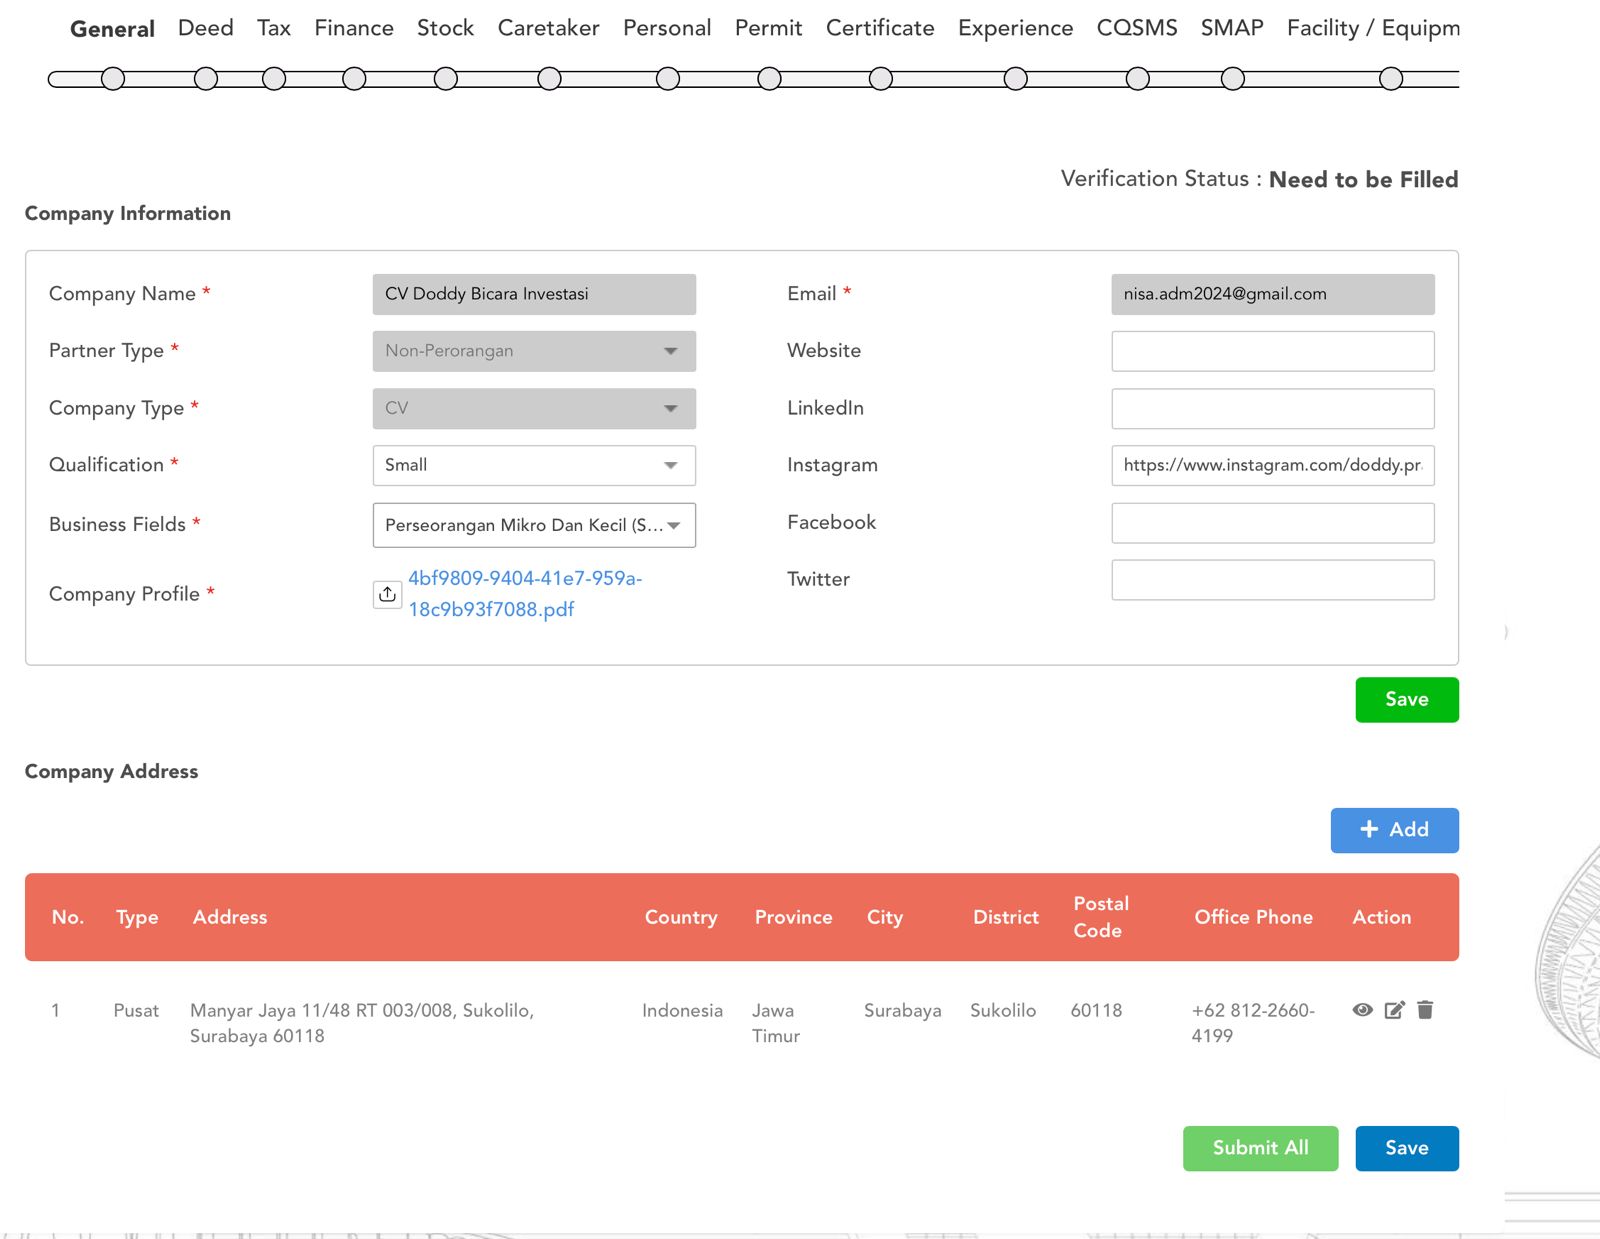Open the Business Fields dropdown
The width and height of the screenshot is (1600, 1239).
pyautogui.click(x=534, y=525)
